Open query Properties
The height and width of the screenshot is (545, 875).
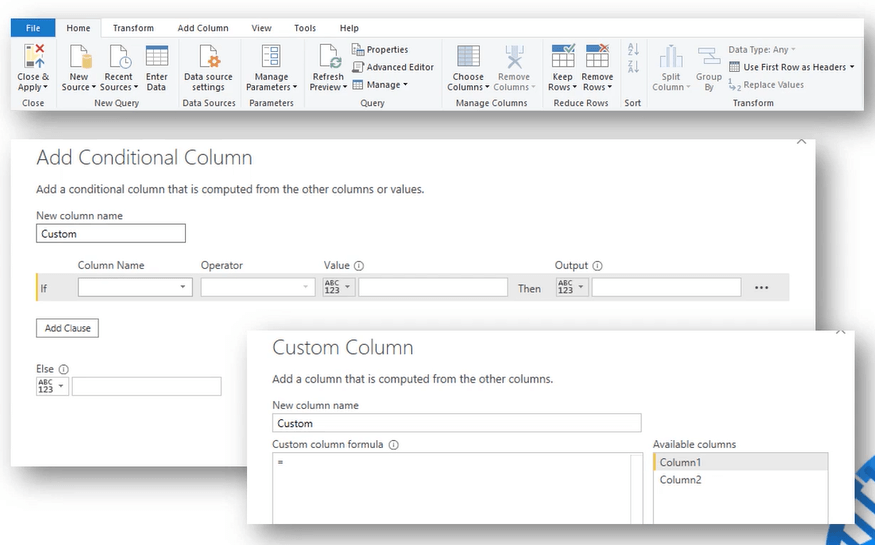click(380, 50)
